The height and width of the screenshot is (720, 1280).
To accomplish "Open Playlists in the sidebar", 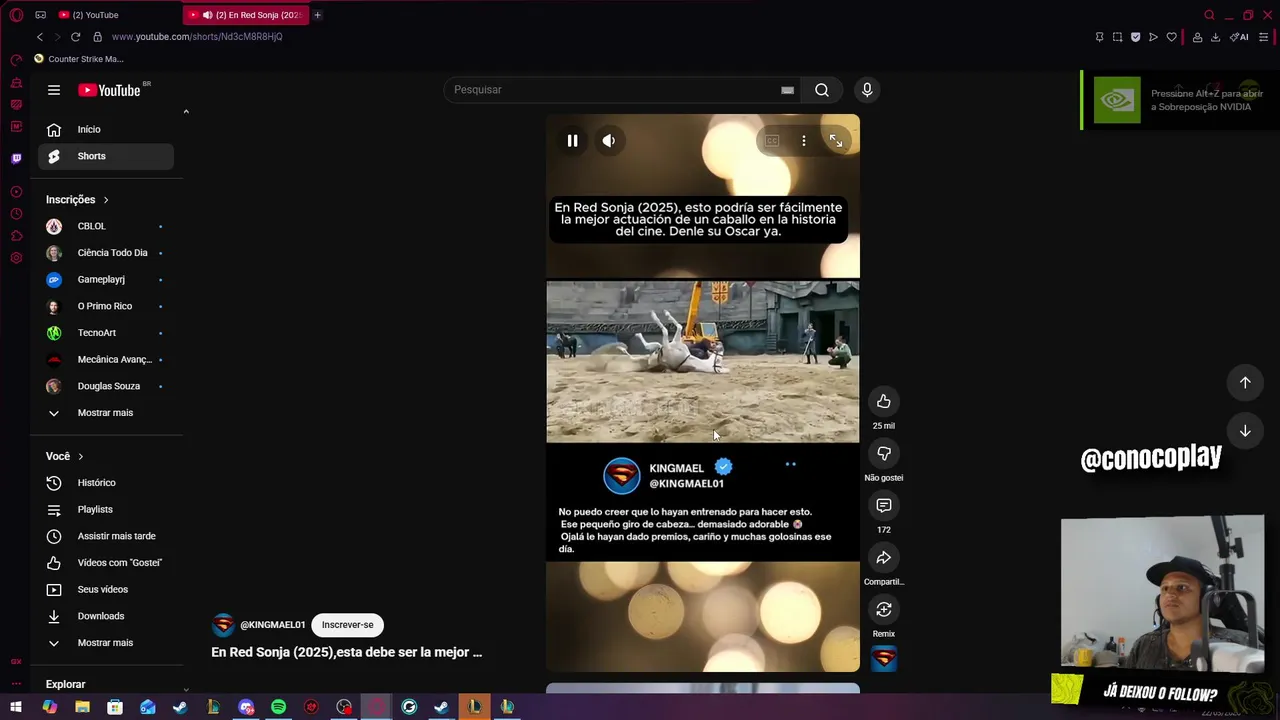I will 106,510.
